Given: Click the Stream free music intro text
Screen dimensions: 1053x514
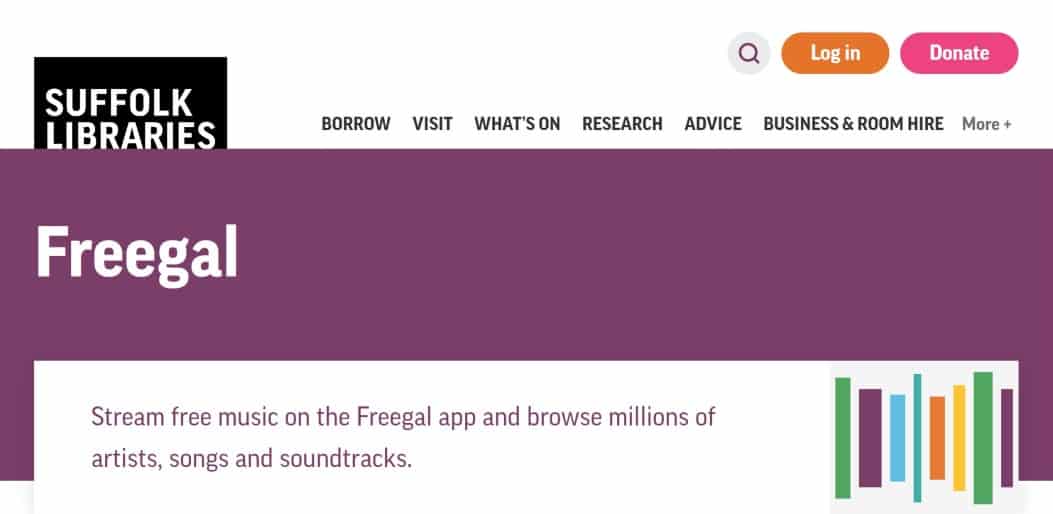Looking at the screenshot, I should point(403,437).
